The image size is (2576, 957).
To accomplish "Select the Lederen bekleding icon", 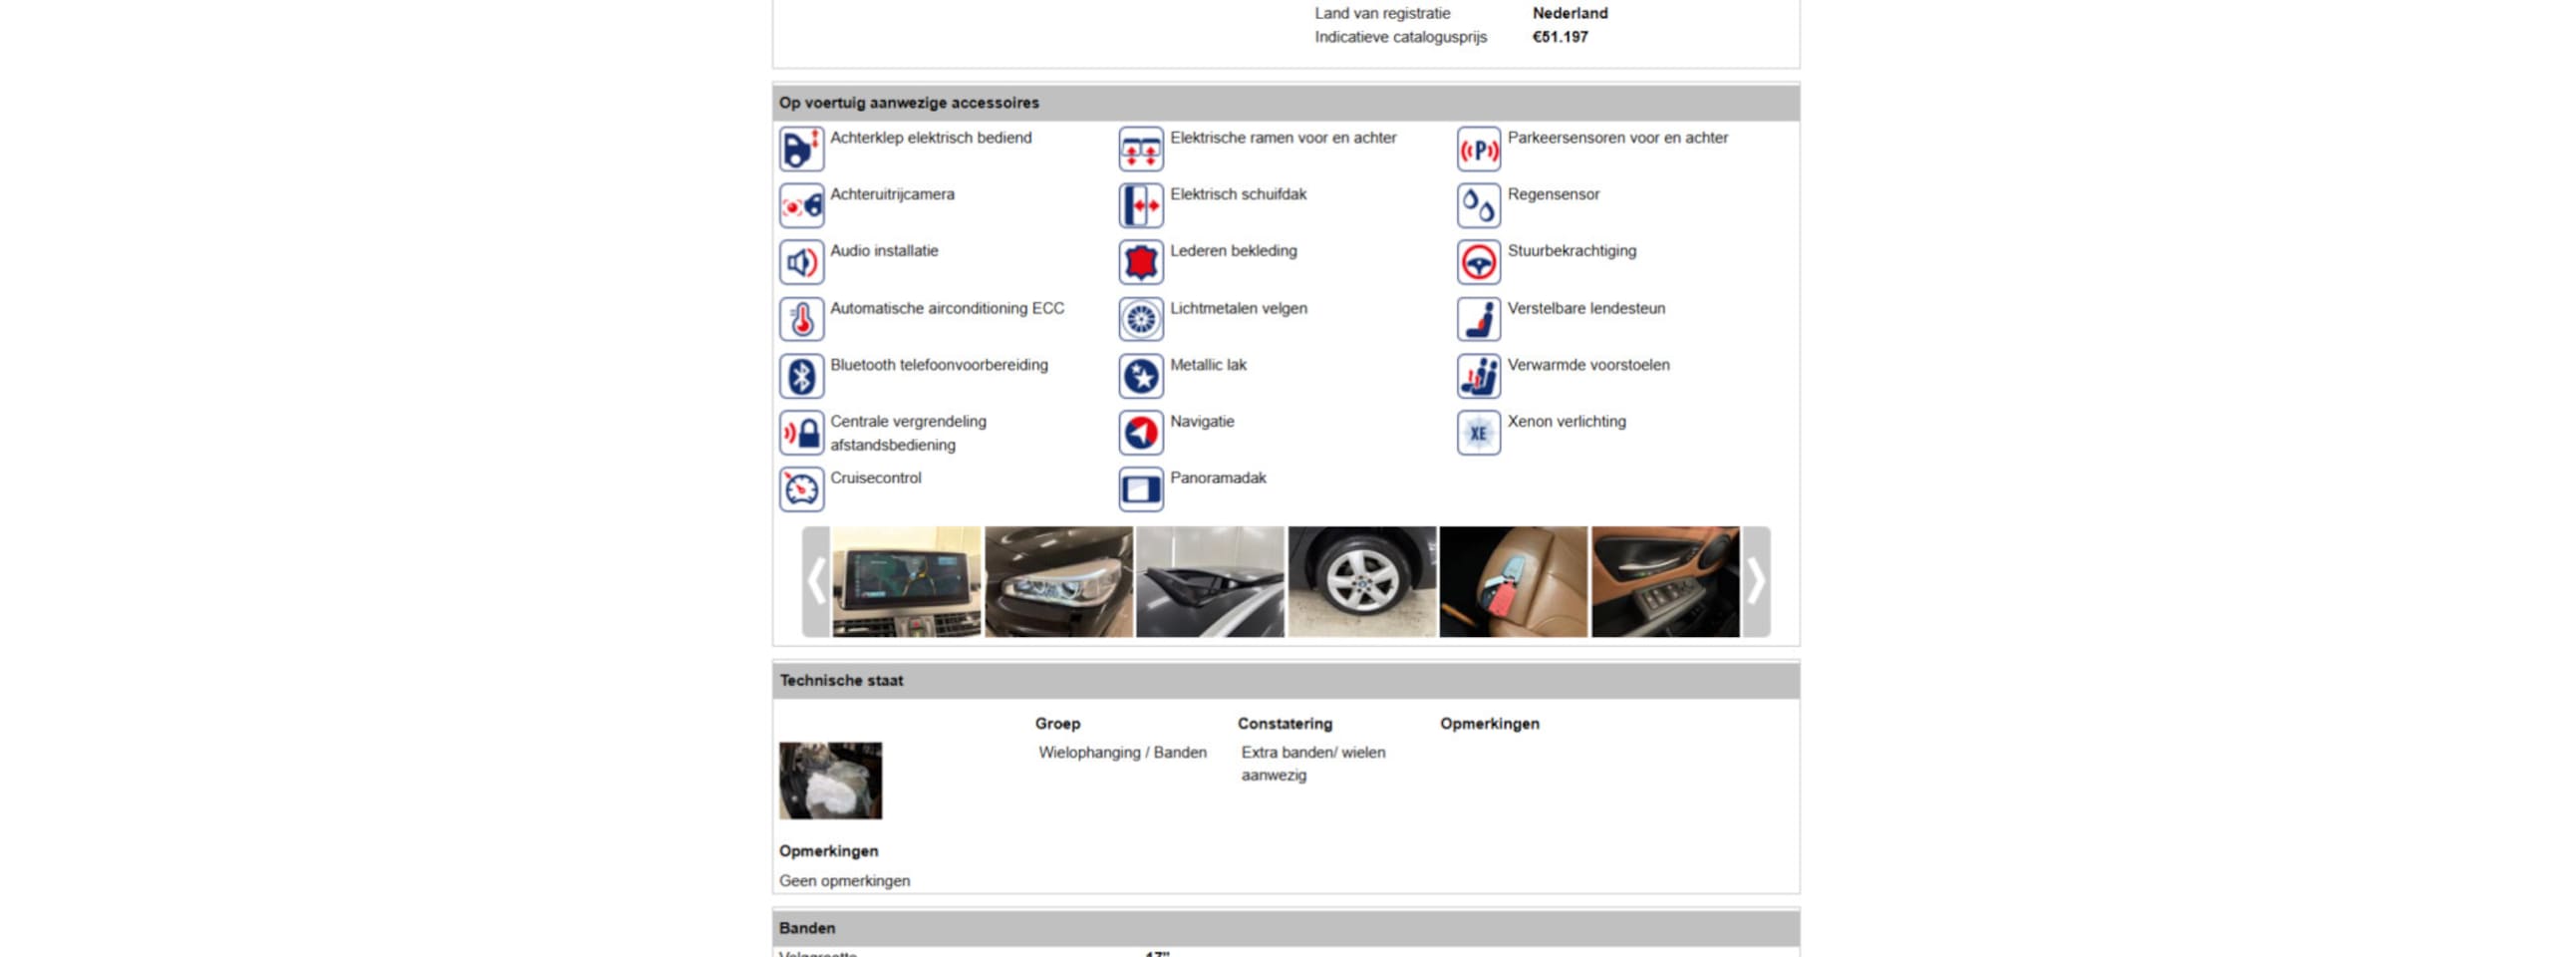I will click(1140, 262).
